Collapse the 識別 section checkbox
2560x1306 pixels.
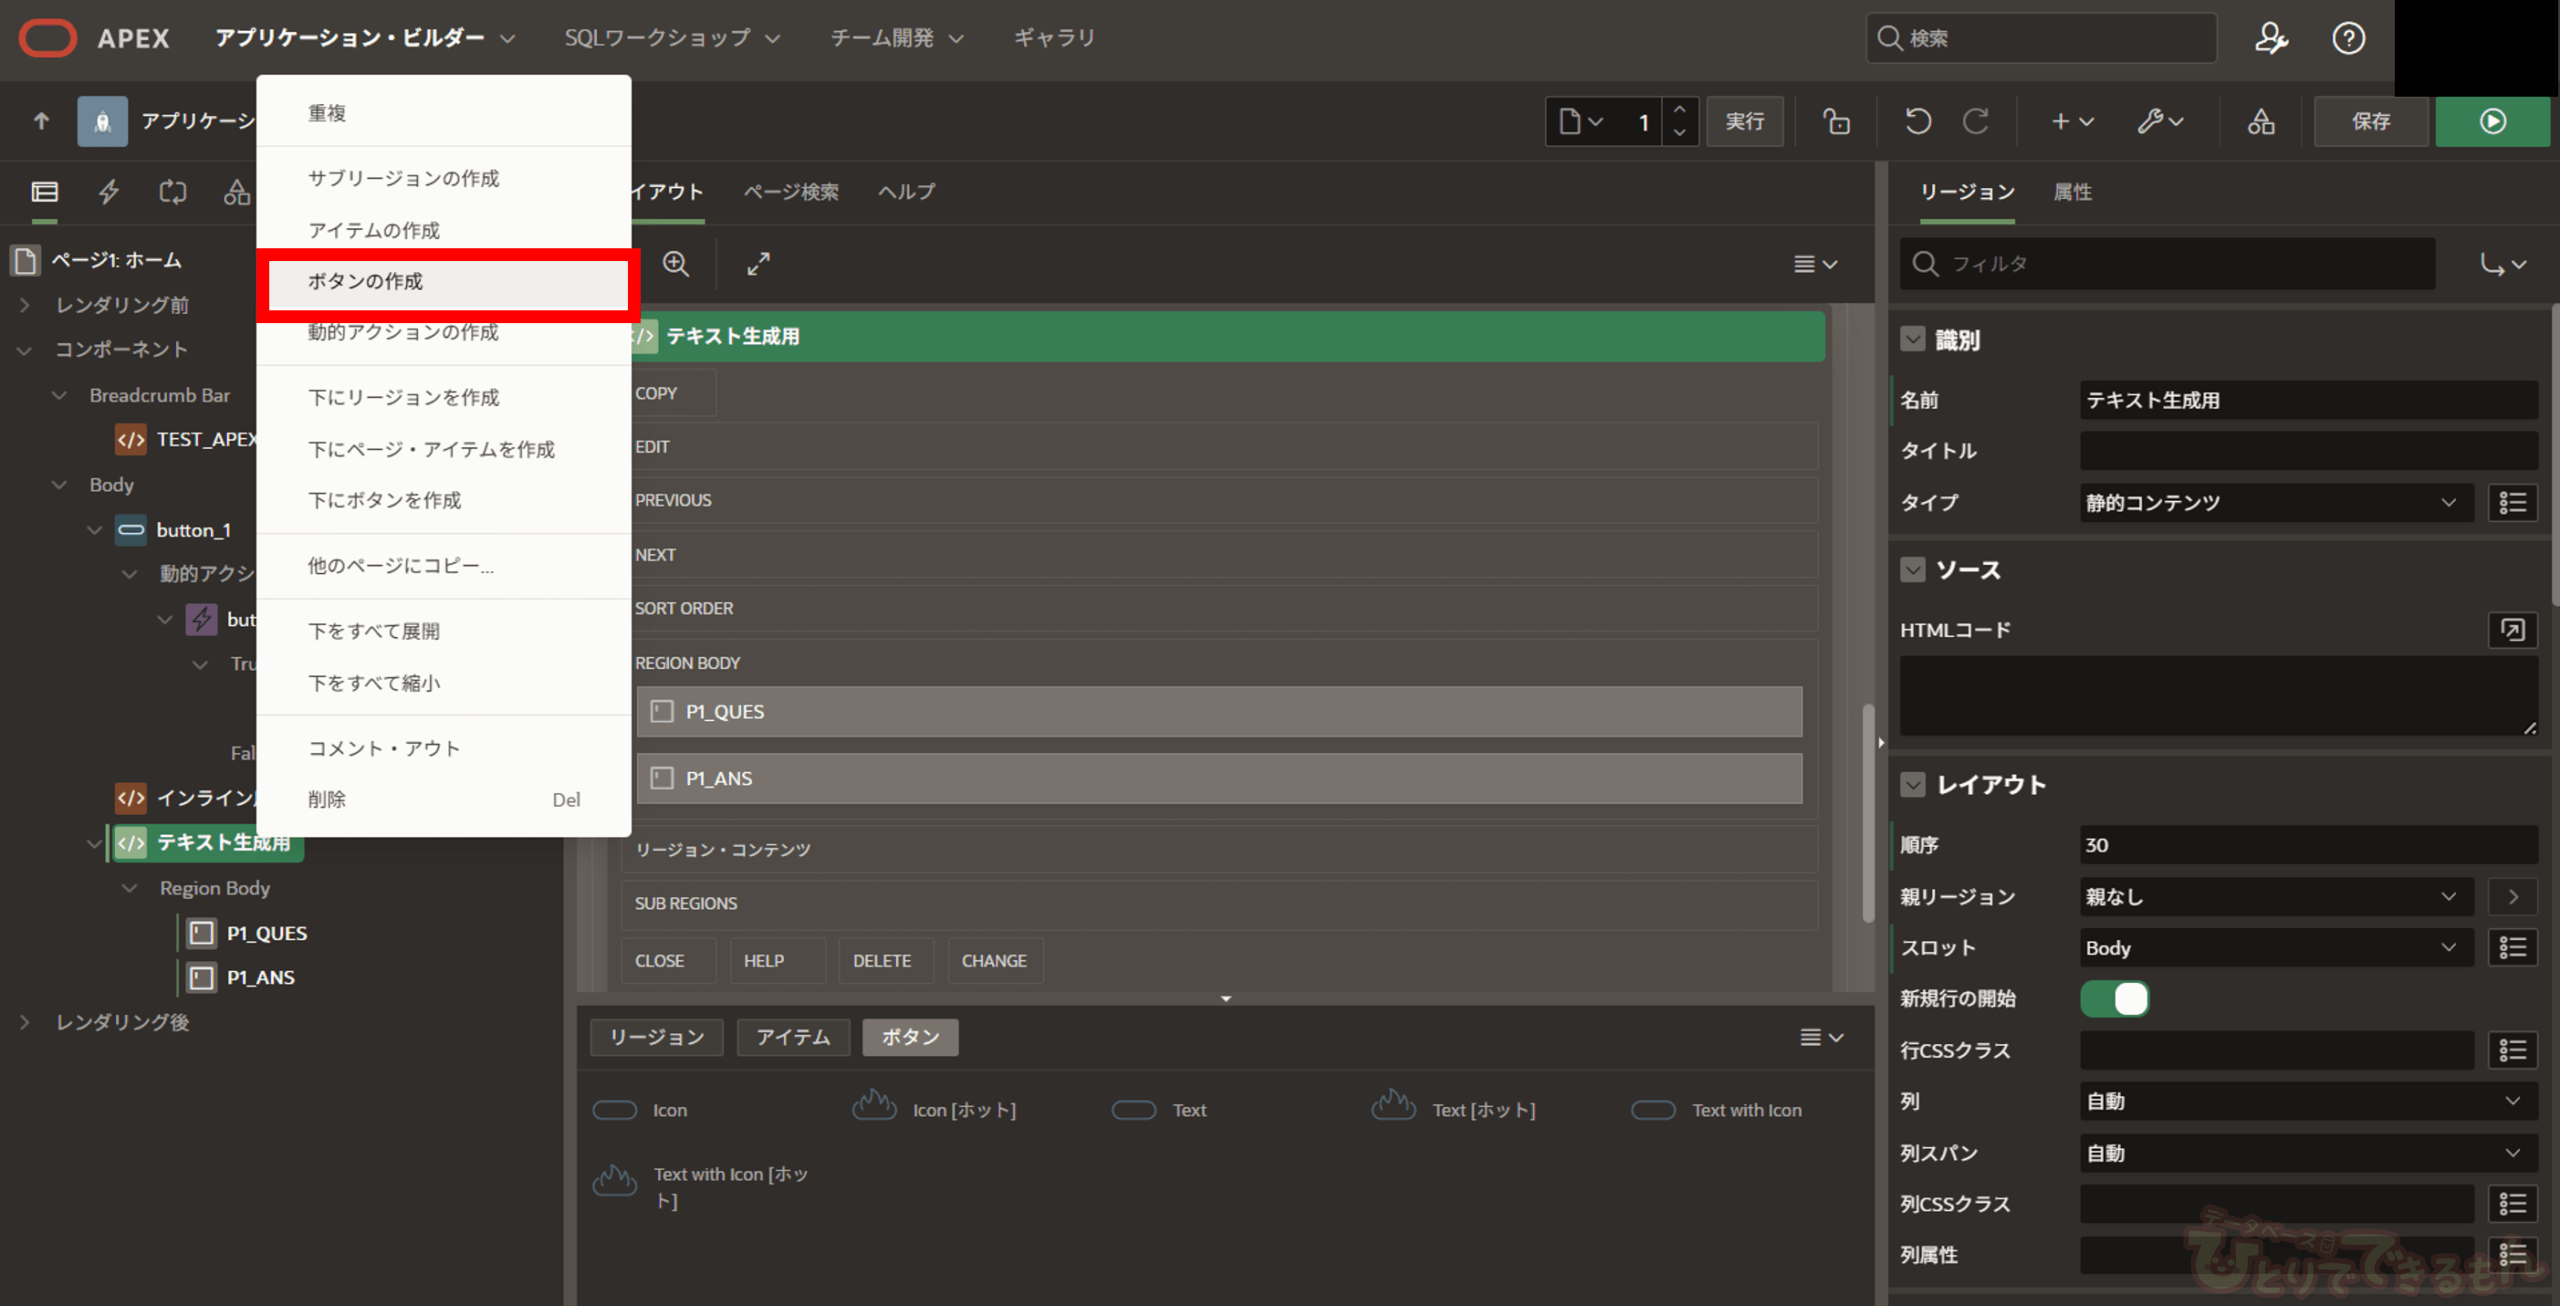(1912, 339)
